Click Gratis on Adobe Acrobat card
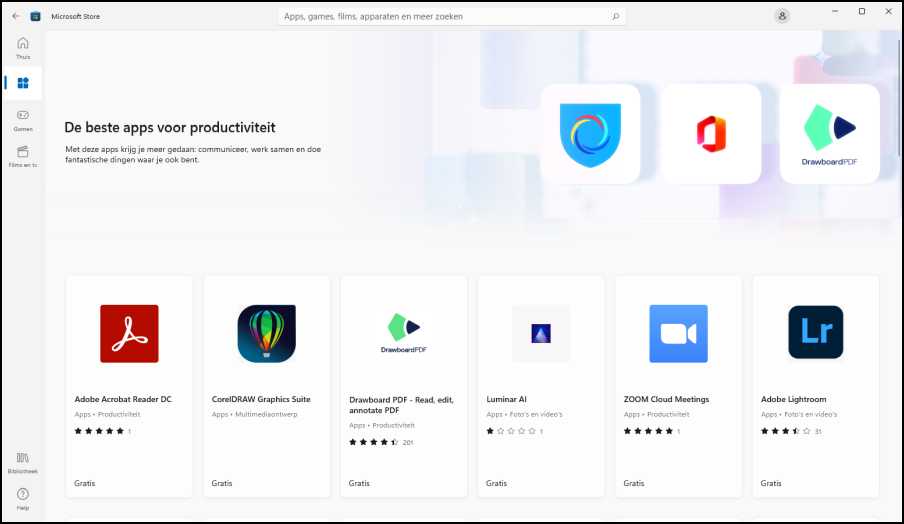This screenshot has height=524, width=904. [x=84, y=483]
